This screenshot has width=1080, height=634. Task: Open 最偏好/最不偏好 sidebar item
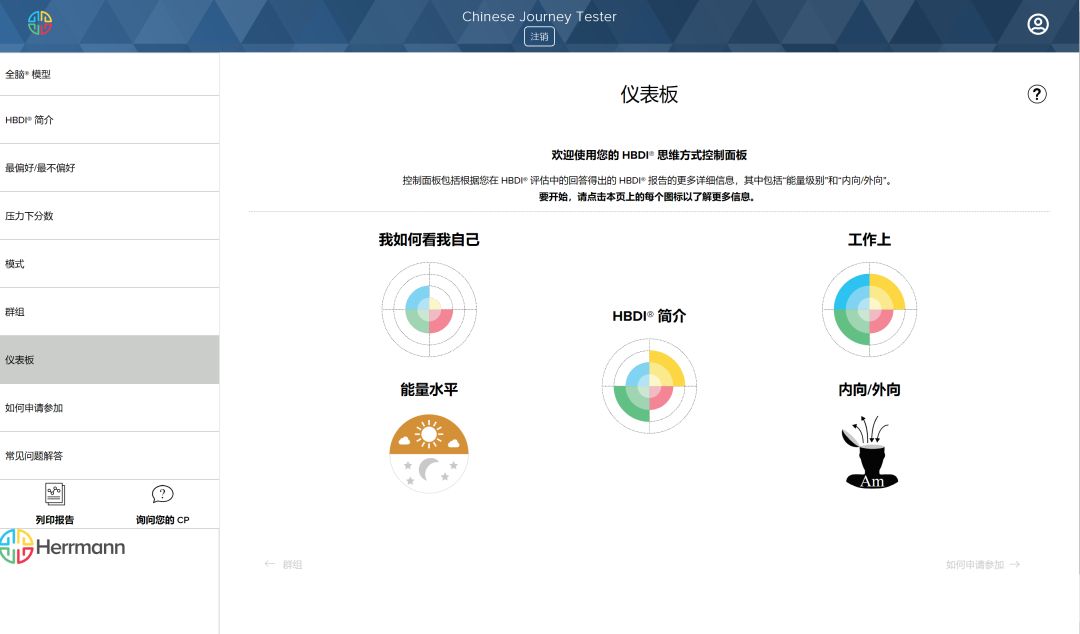[110, 168]
